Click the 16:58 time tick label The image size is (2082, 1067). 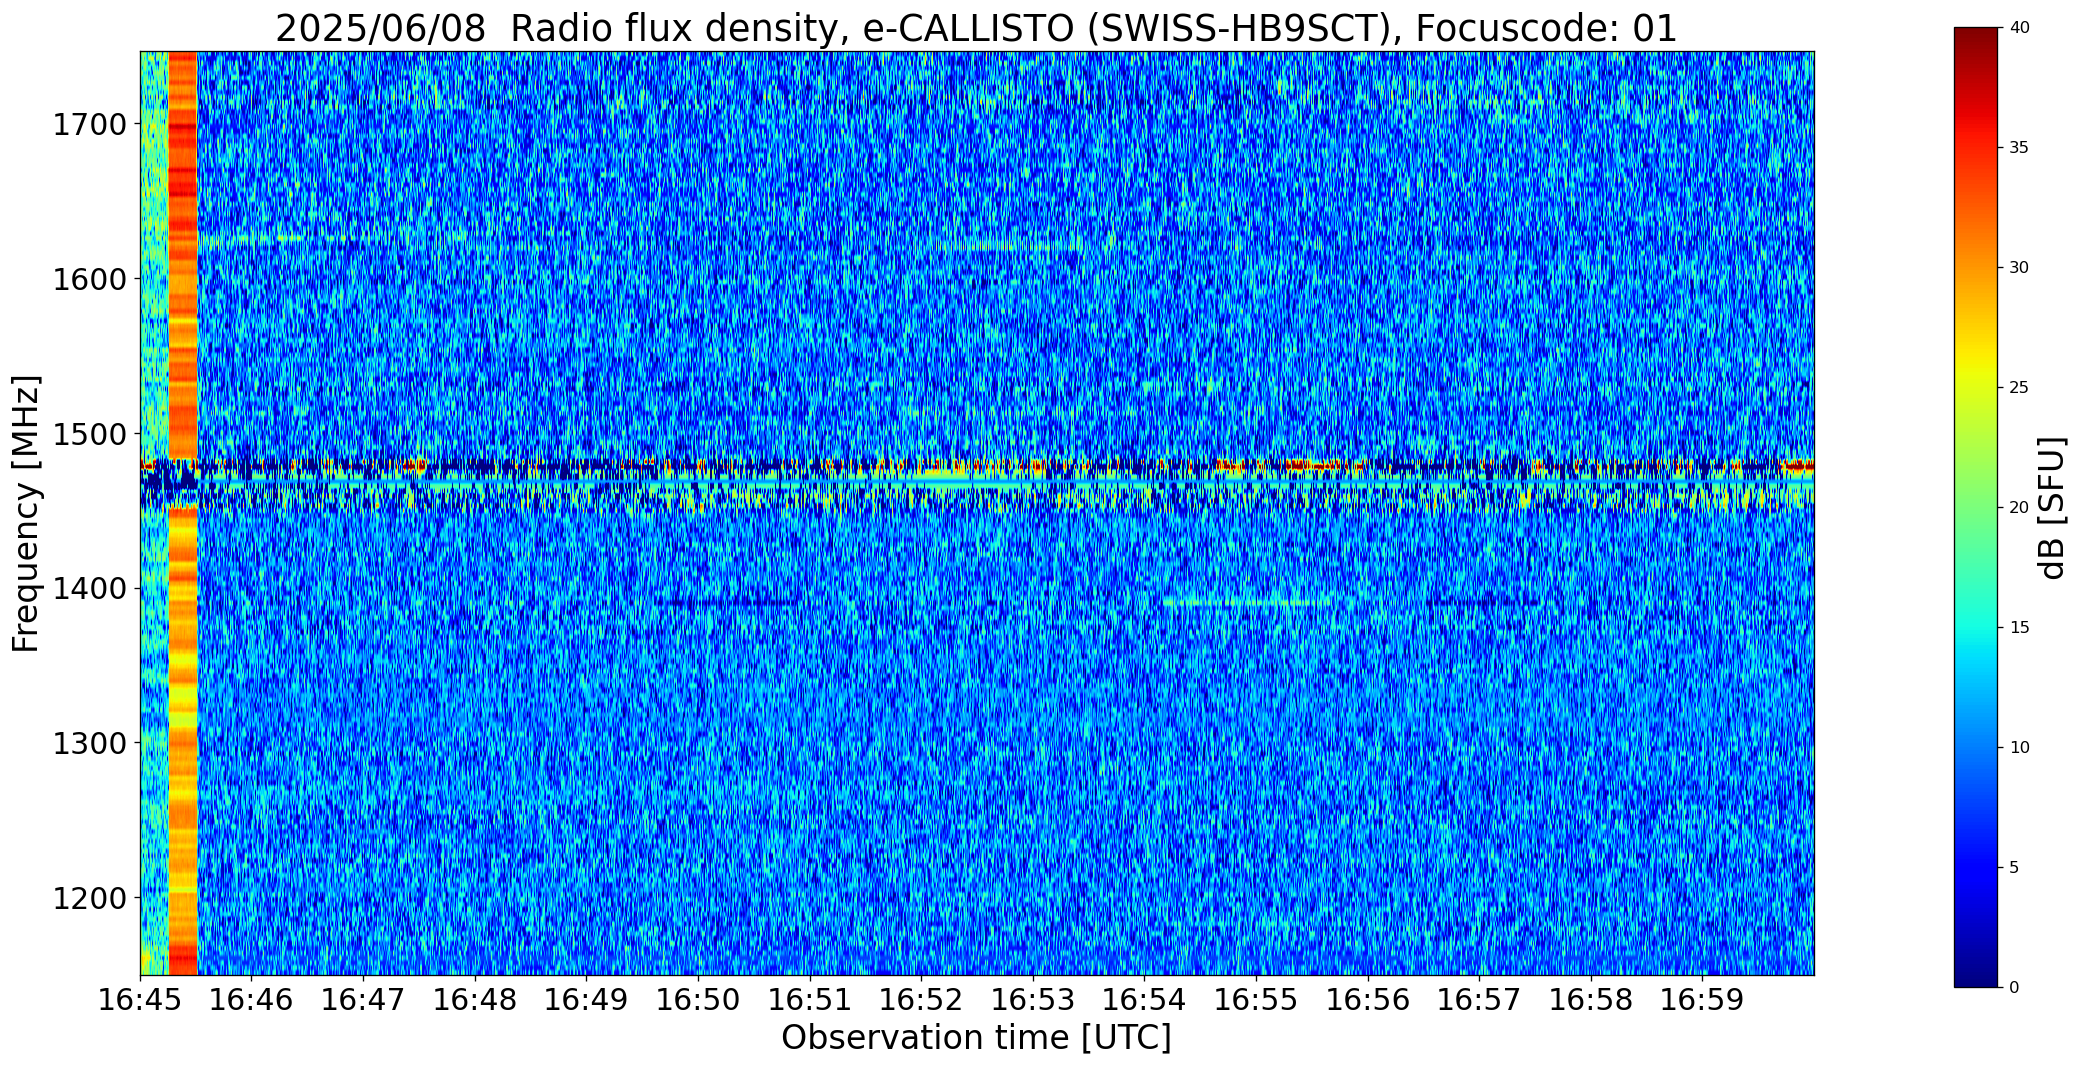coord(1591,999)
